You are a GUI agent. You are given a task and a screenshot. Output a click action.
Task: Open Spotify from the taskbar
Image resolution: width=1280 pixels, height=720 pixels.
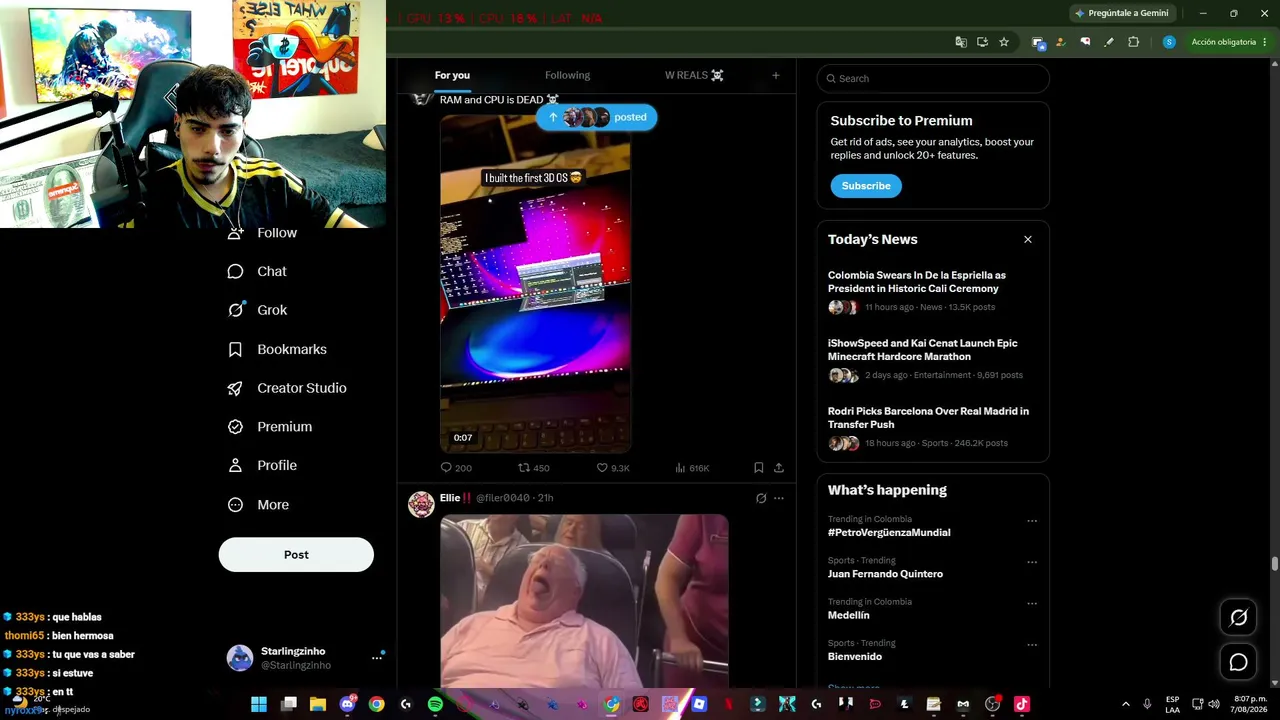coord(435,704)
